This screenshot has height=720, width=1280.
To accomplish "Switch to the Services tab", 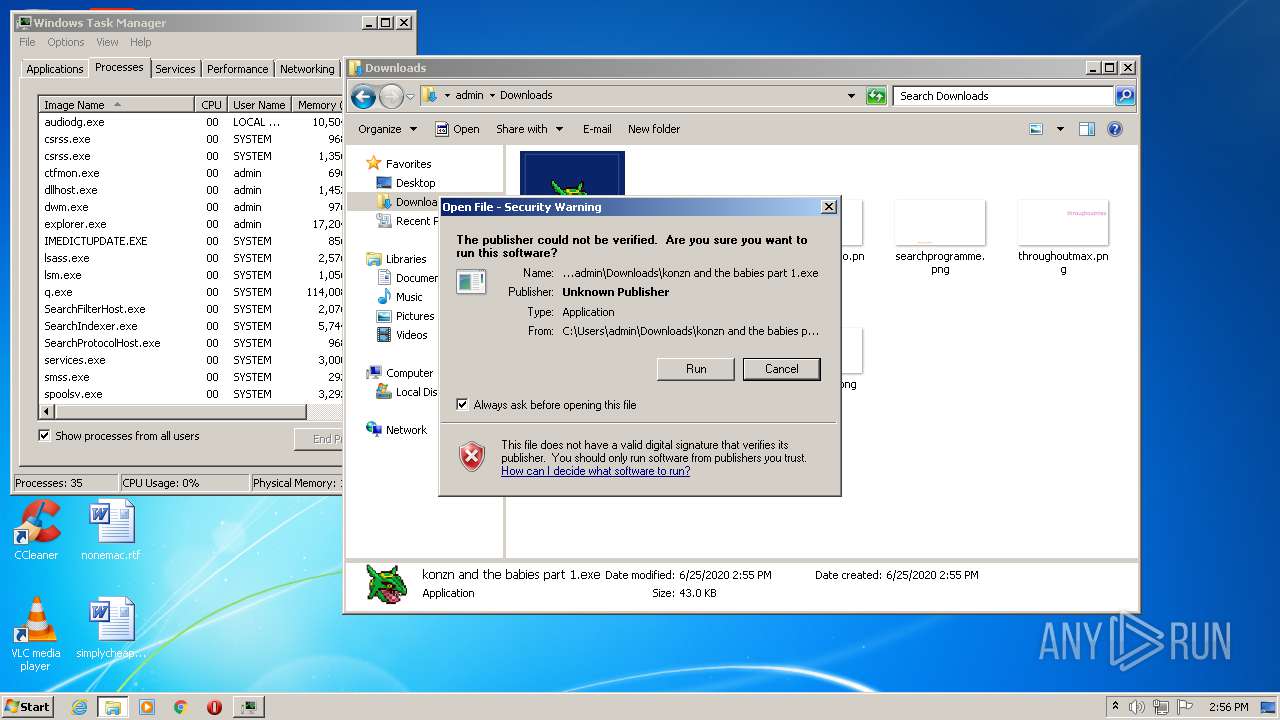I will (175, 69).
